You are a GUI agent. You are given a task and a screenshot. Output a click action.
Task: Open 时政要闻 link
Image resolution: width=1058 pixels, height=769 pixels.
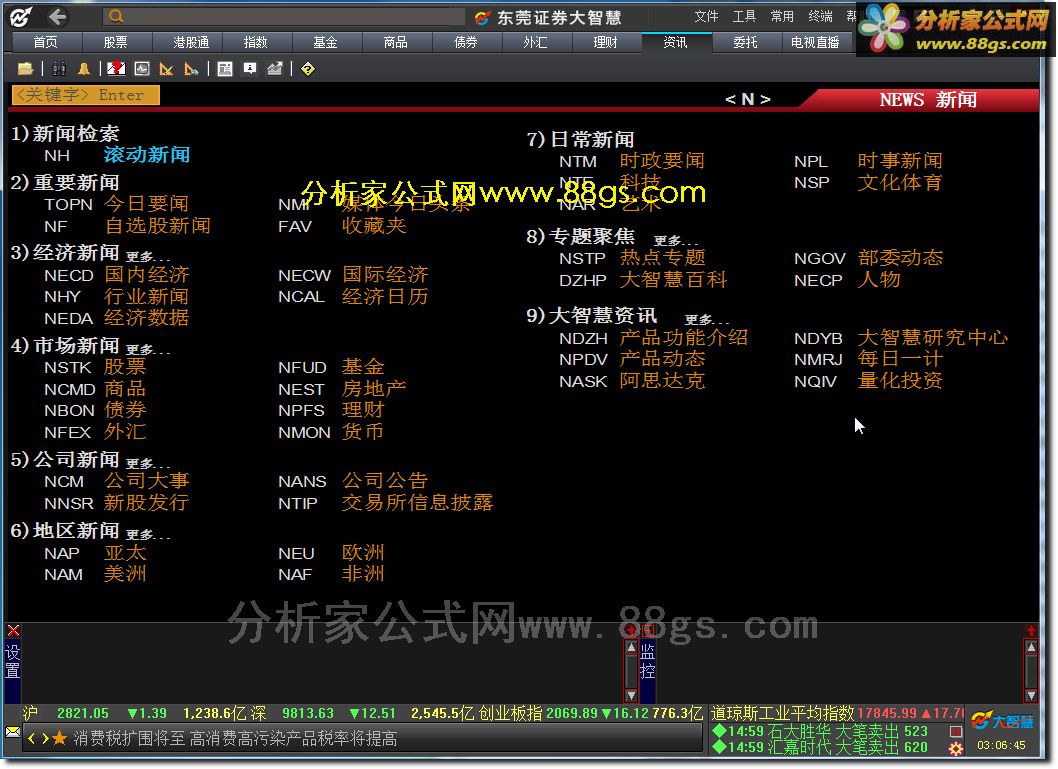click(663, 161)
